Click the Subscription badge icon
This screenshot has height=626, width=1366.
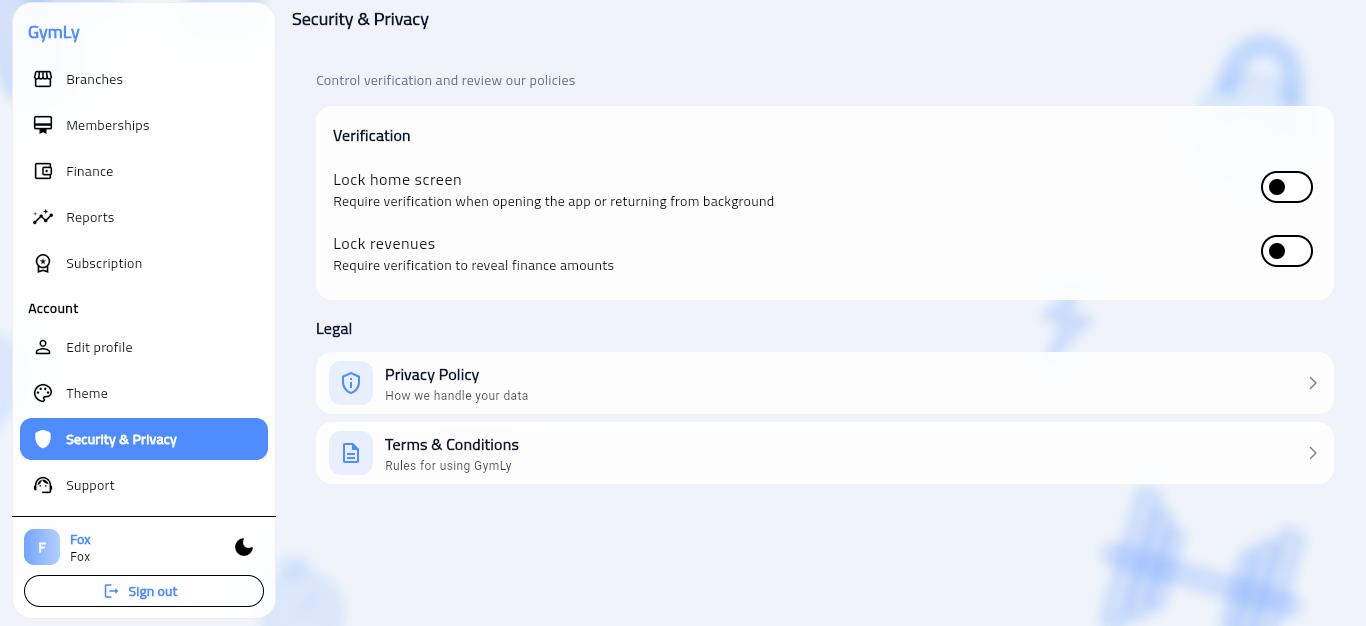(x=43, y=263)
